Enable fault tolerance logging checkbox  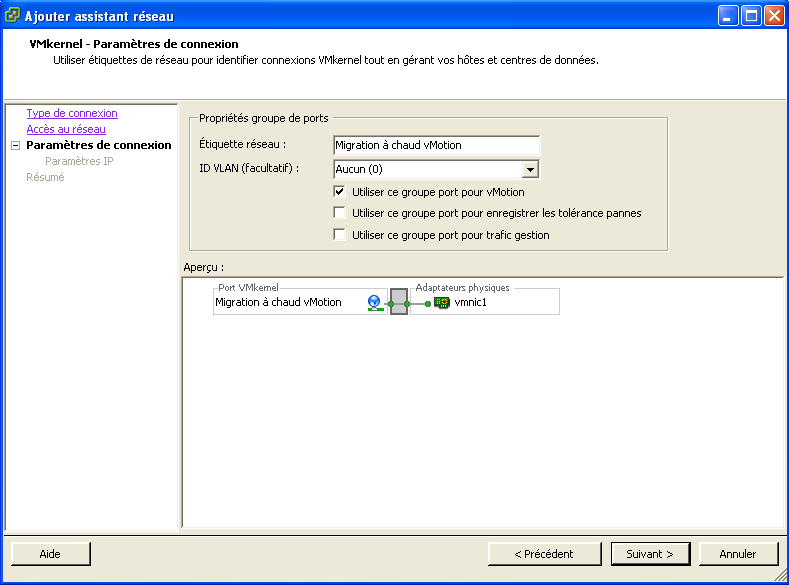pyautogui.click(x=340, y=213)
